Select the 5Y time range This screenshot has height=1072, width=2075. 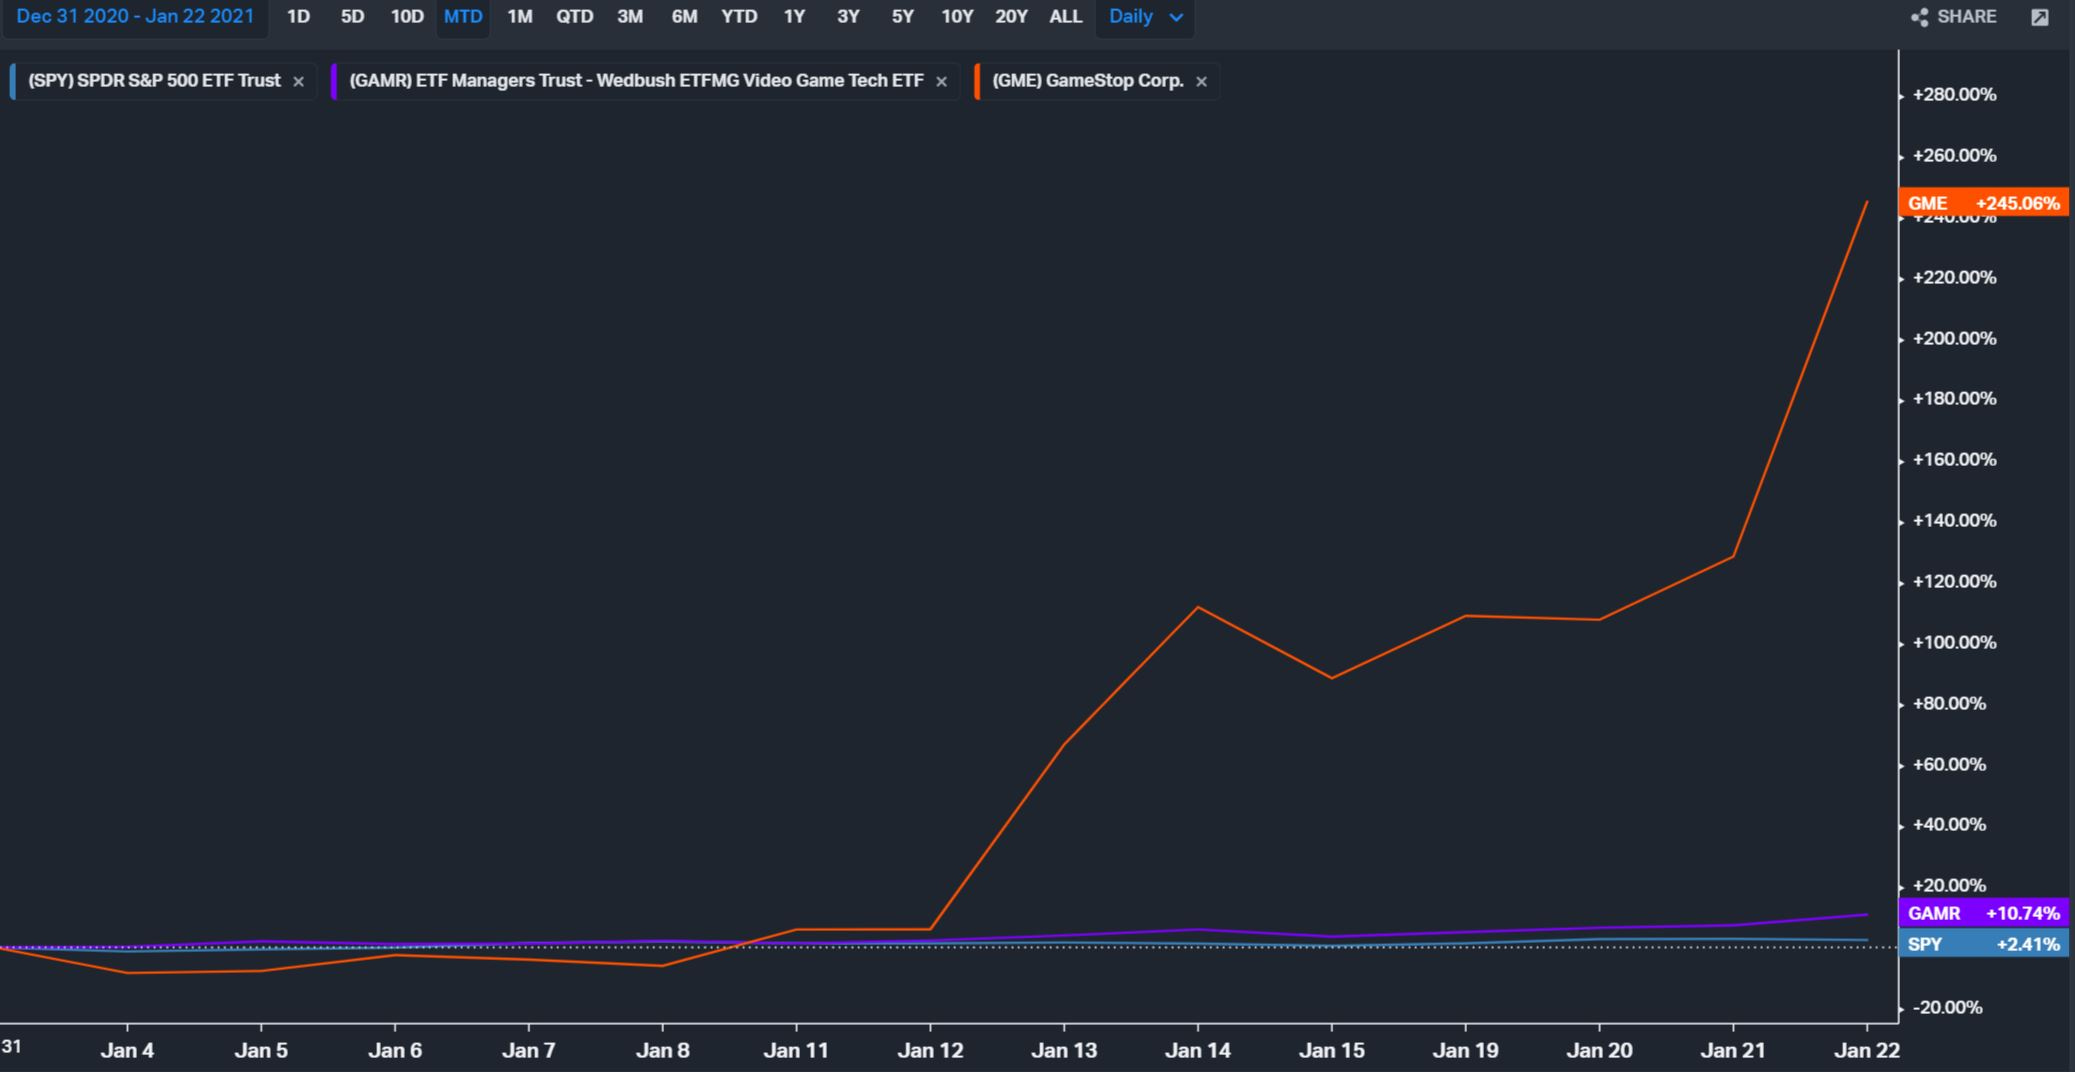902,17
